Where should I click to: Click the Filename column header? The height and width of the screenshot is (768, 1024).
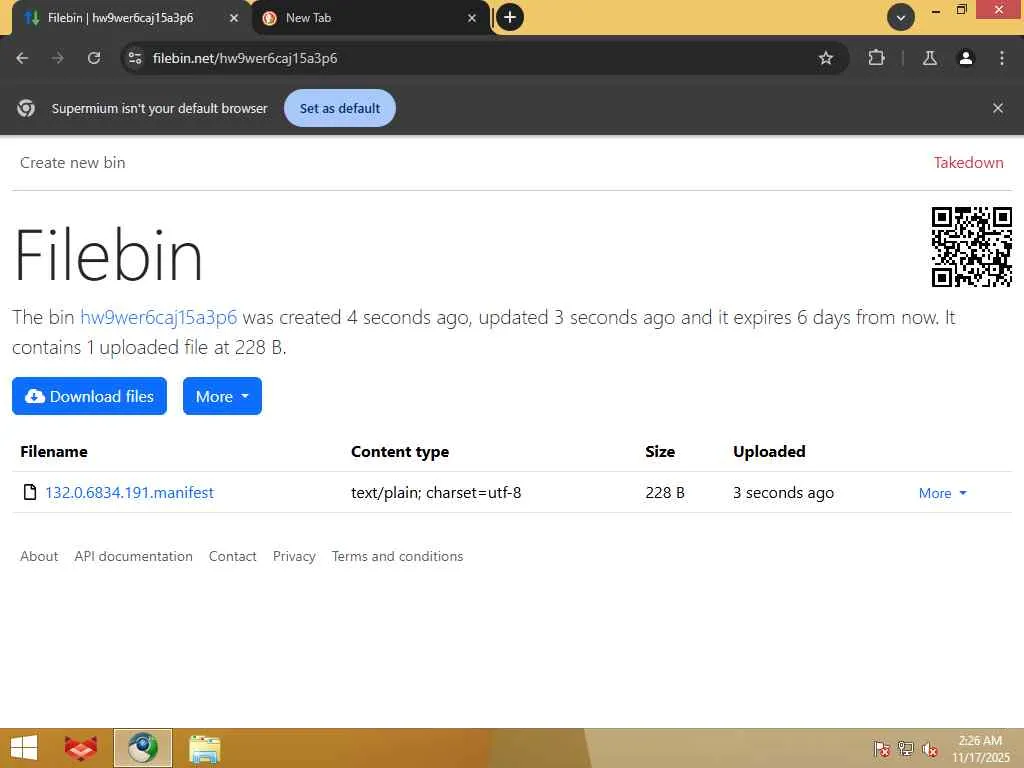tap(54, 451)
